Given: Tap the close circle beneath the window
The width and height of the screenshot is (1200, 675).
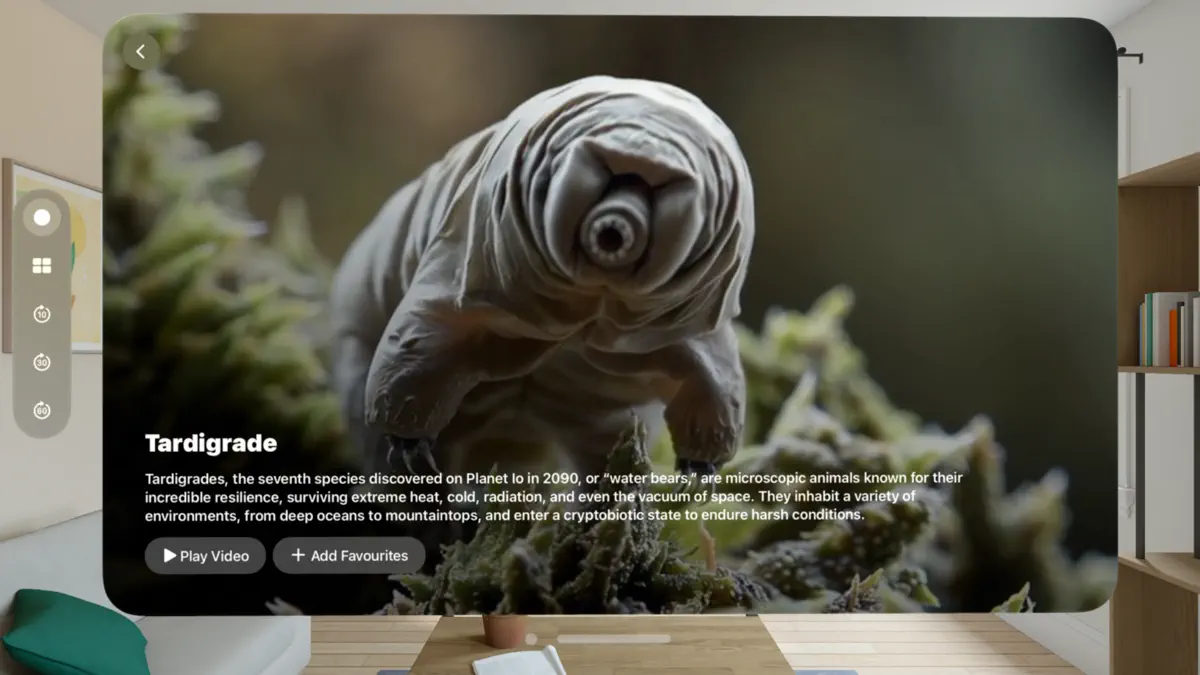Looking at the screenshot, I should (531, 637).
